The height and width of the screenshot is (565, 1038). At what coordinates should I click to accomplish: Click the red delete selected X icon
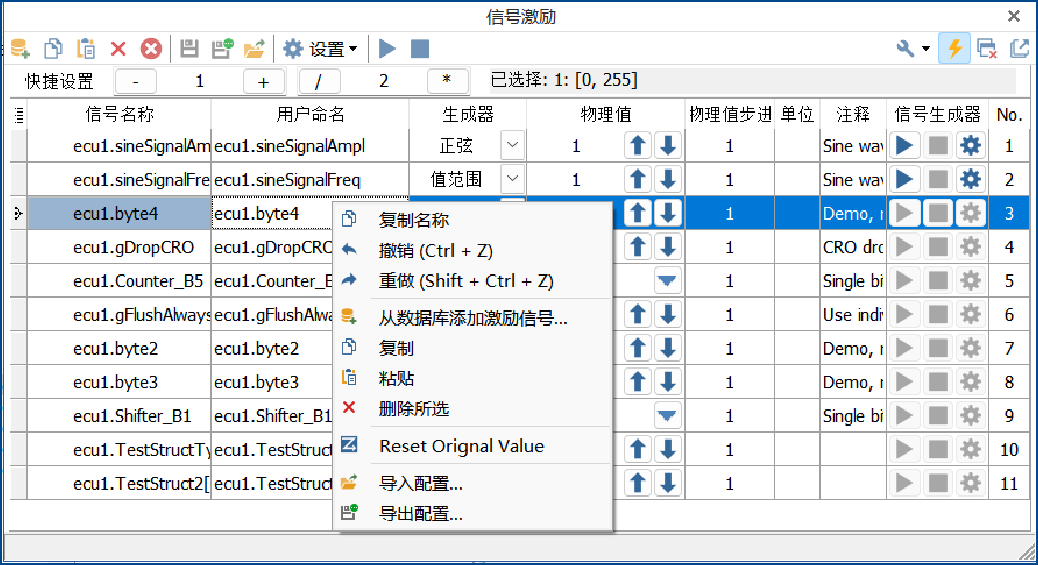point(118,49)
